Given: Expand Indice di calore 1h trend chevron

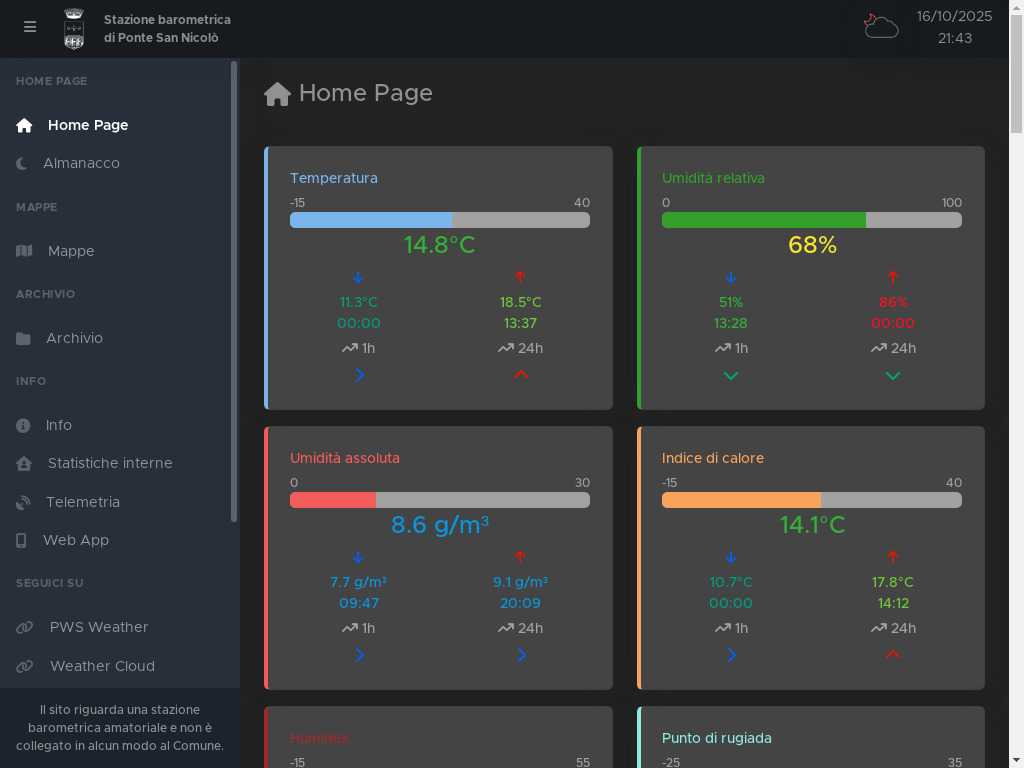Looking at the screenshot, I should [731, 655].
